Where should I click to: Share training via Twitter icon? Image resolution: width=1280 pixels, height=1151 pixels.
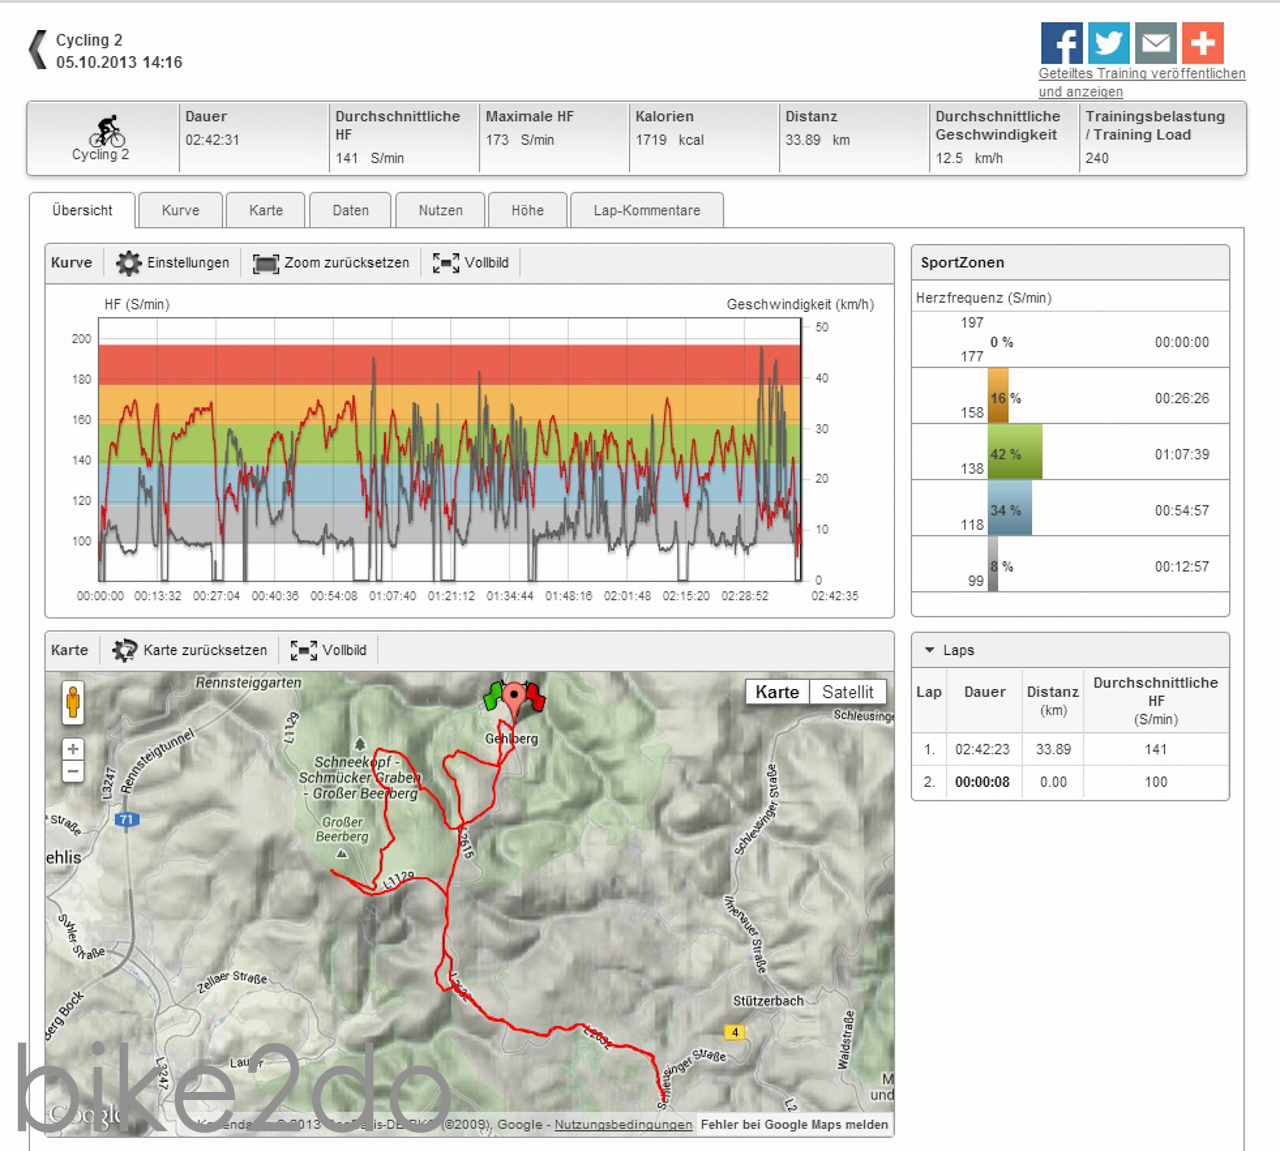tap(1108, 44)
